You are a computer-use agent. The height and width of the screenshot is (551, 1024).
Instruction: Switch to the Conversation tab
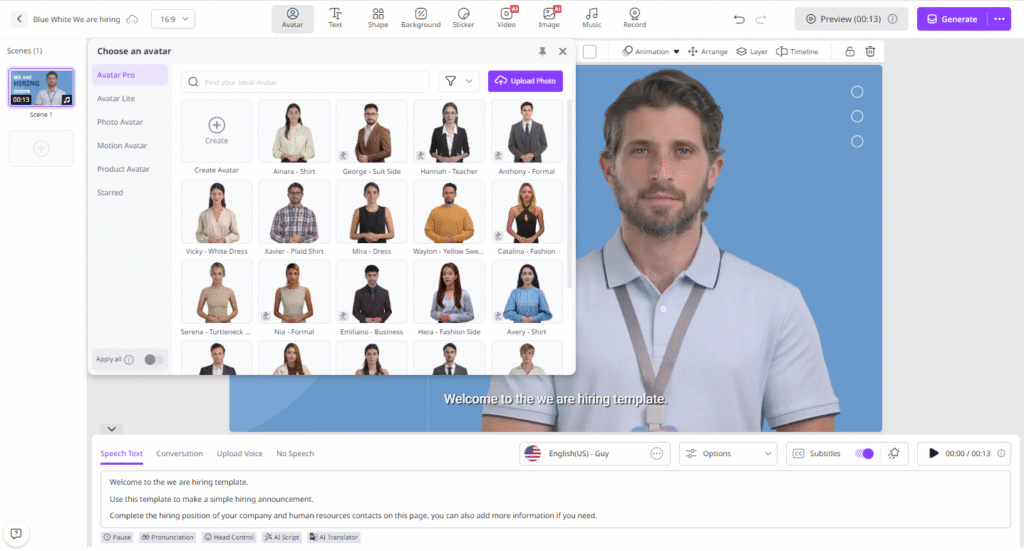(x=179, y=454)
